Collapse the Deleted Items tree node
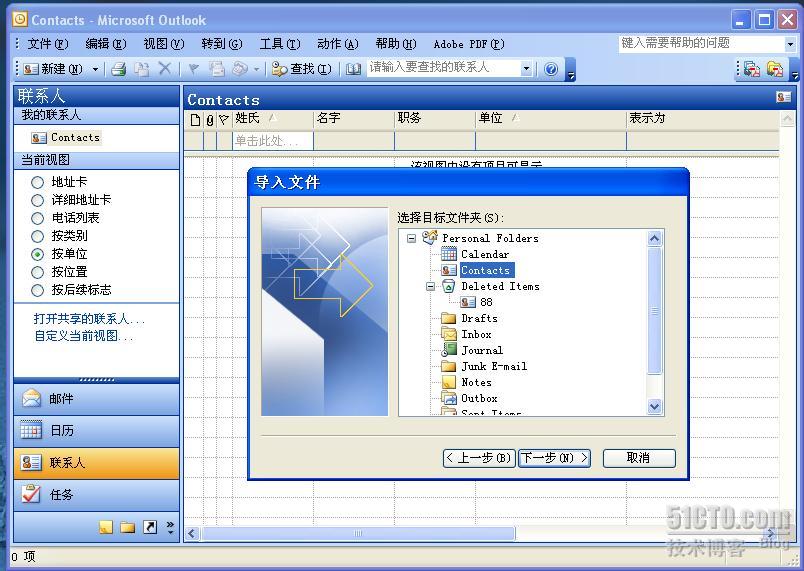The image size is (804, 571). (431, 287)
